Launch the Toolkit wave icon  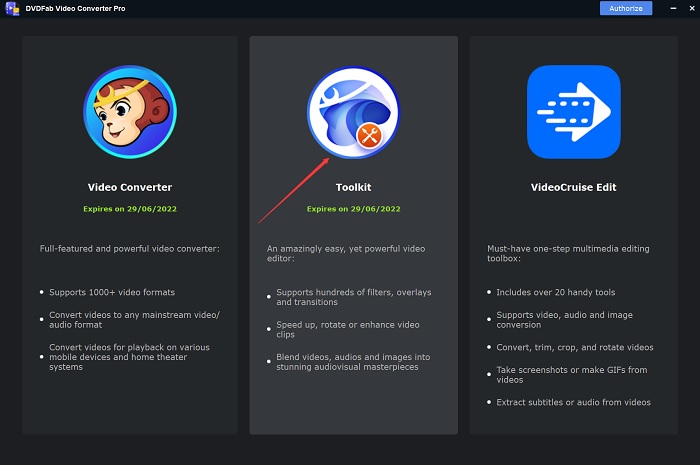pyautogui.click(x=353, y=112)
